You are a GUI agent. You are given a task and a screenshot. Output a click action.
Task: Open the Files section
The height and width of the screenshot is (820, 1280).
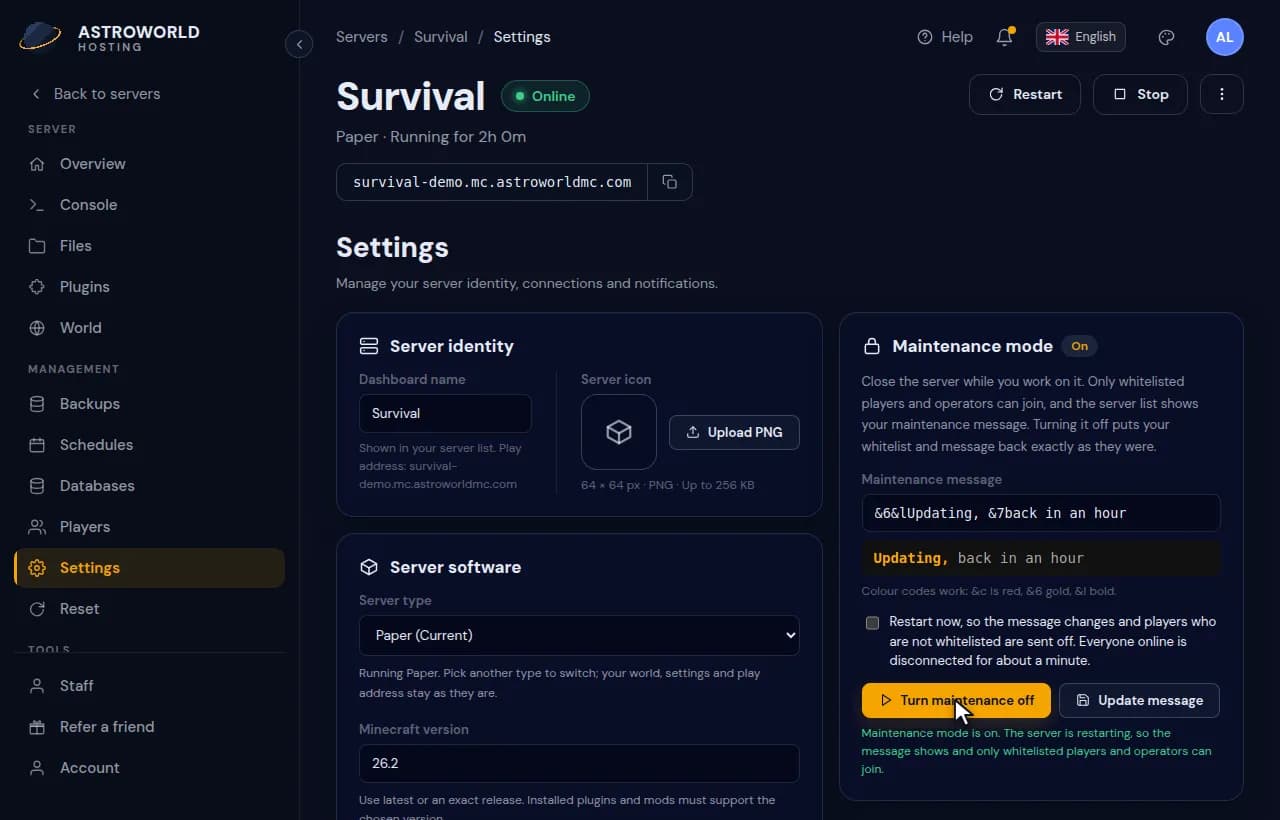[x=150, y=246]
